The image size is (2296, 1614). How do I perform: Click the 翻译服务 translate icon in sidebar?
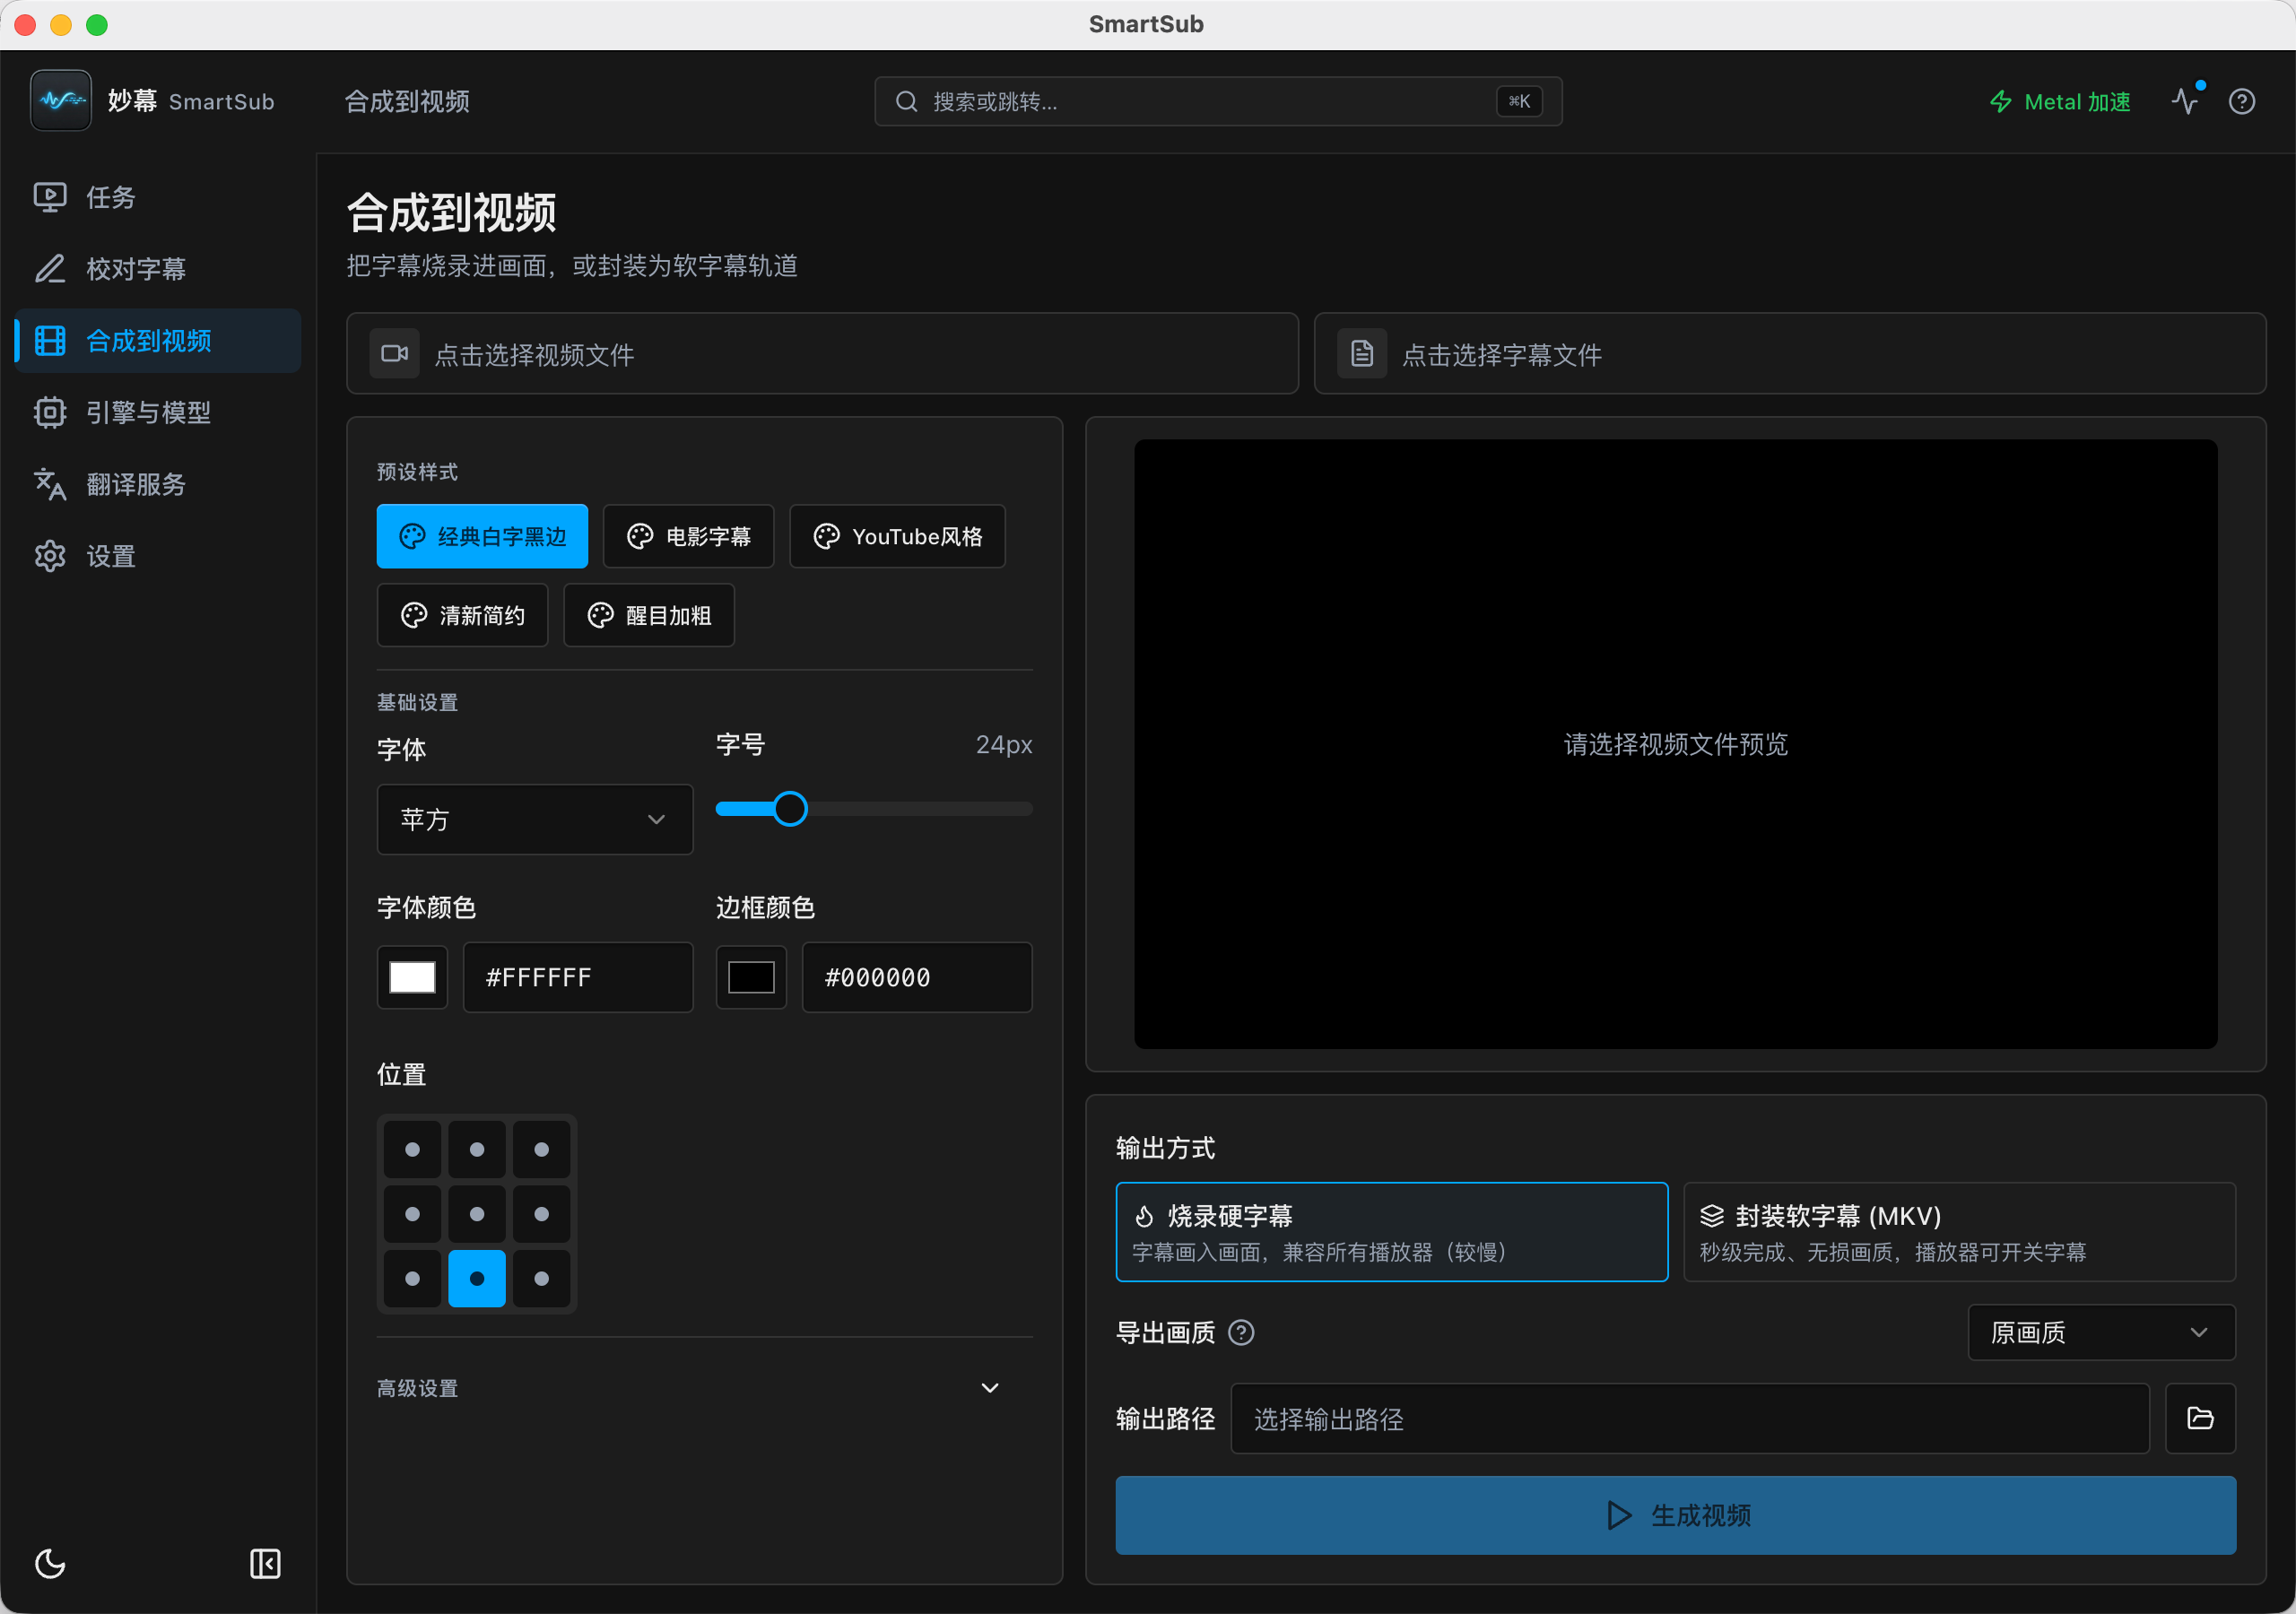tap(50, 484)
